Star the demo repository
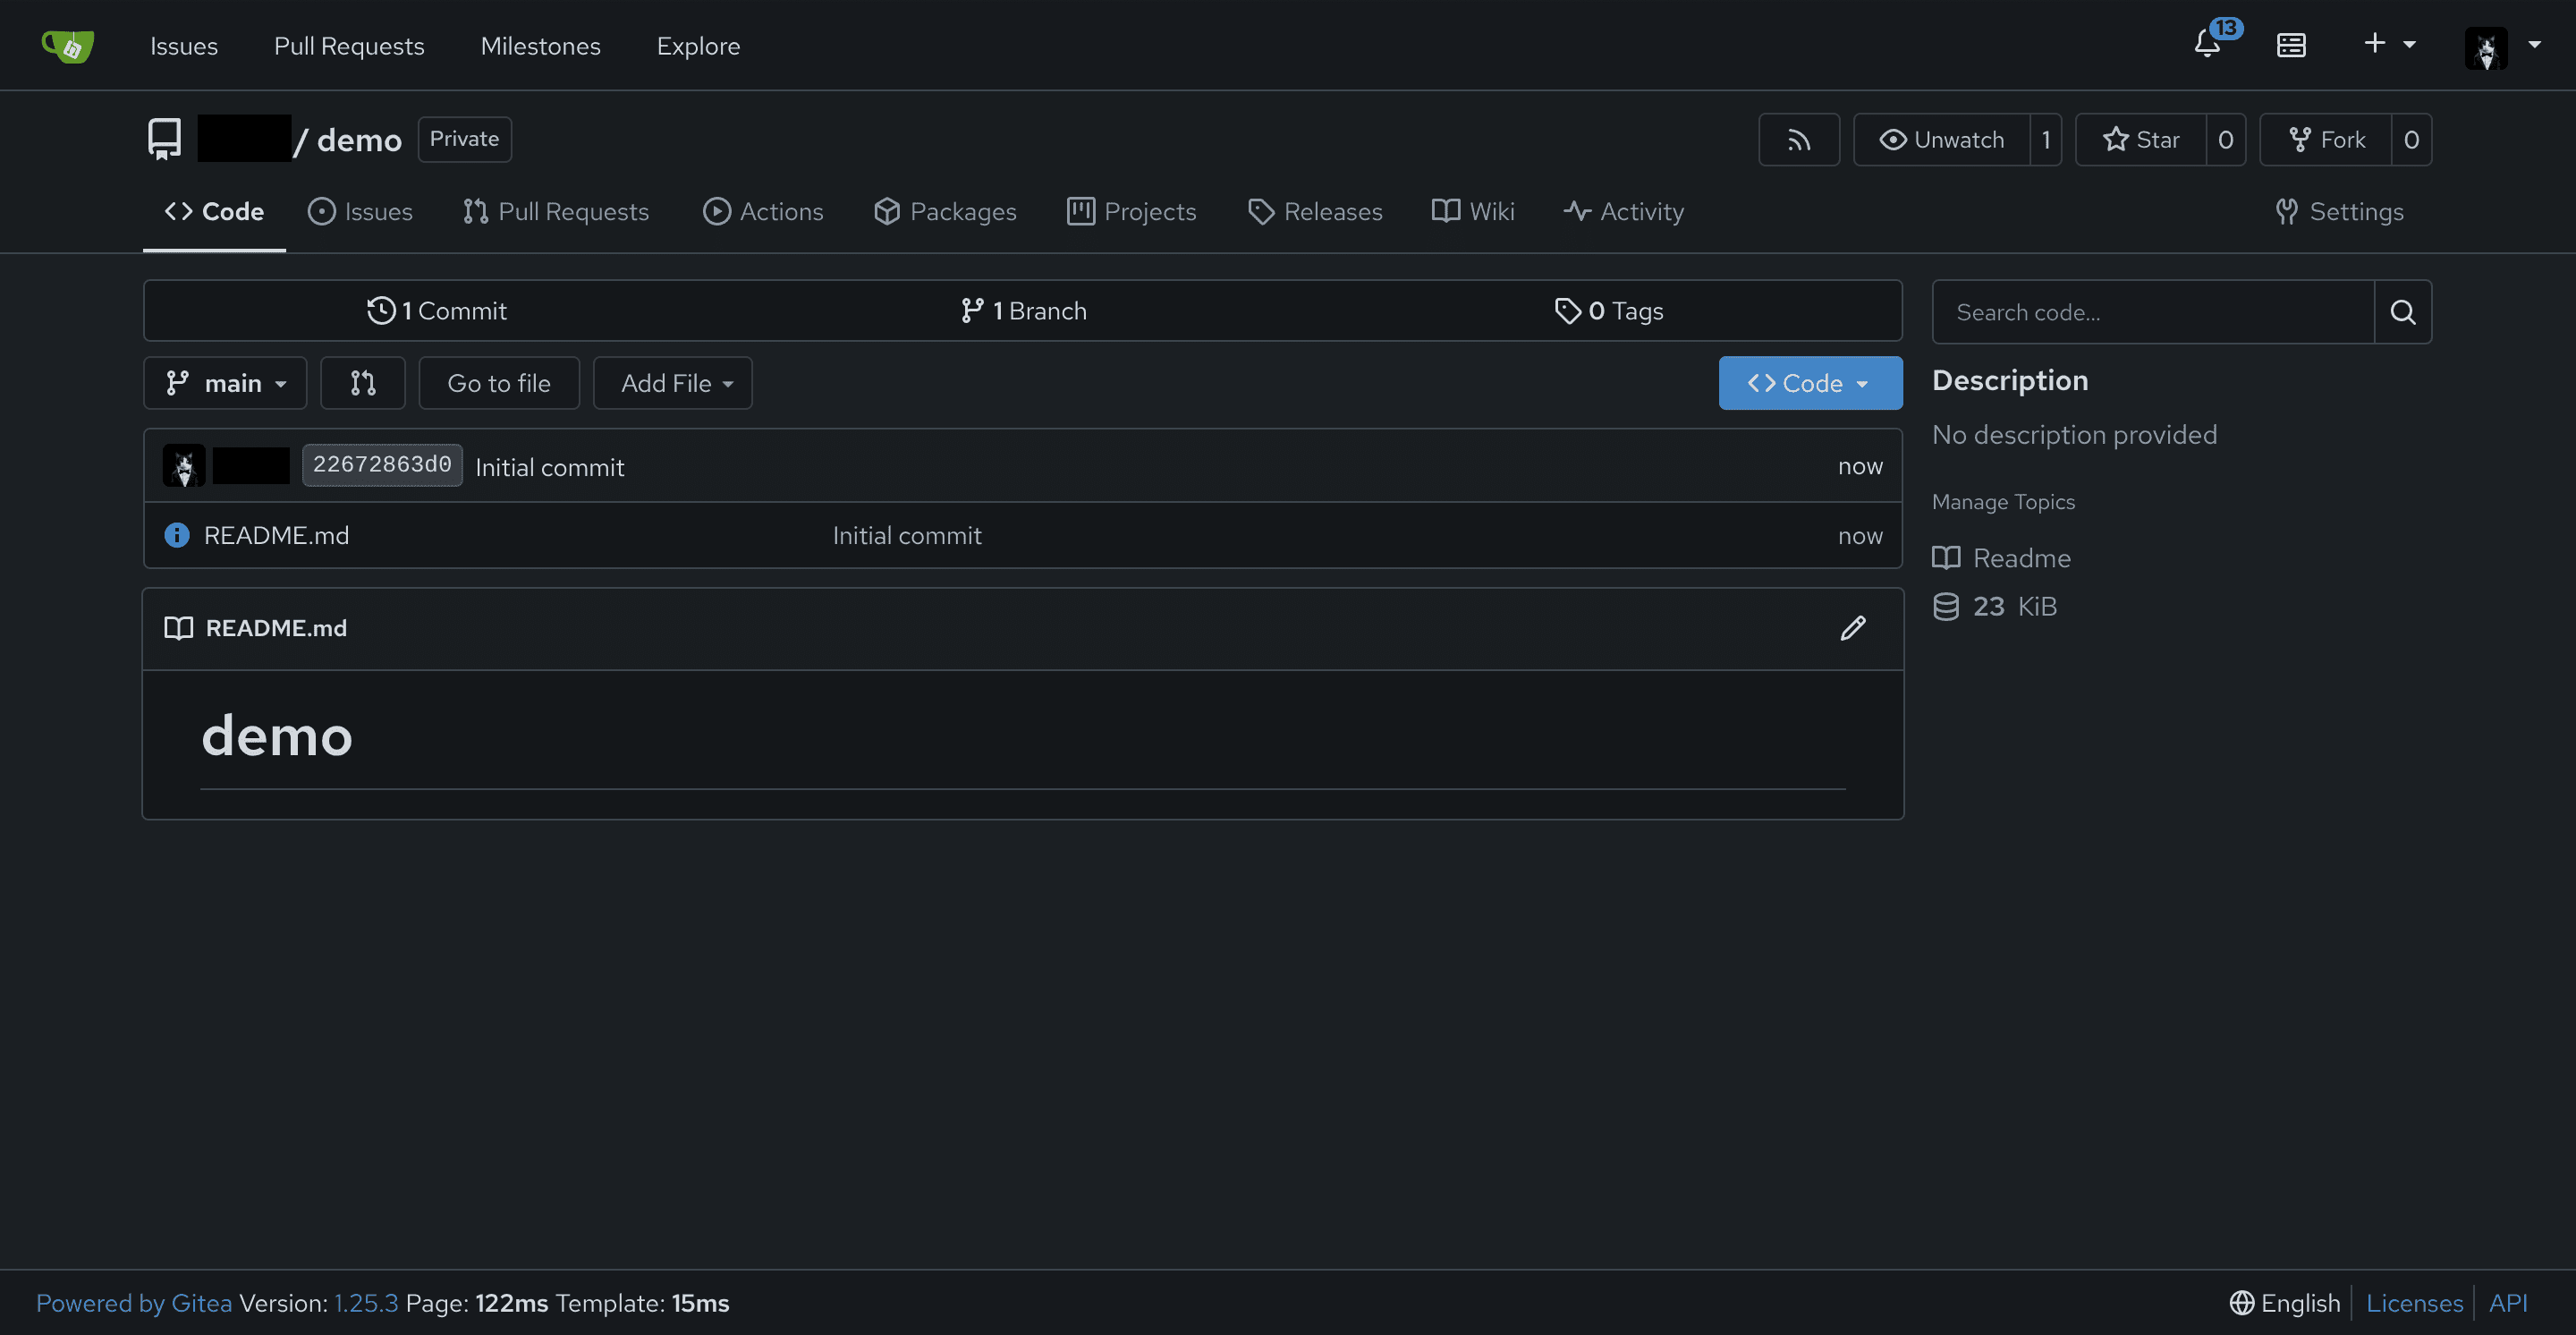2576x1335 pixels. (2140, 139)
